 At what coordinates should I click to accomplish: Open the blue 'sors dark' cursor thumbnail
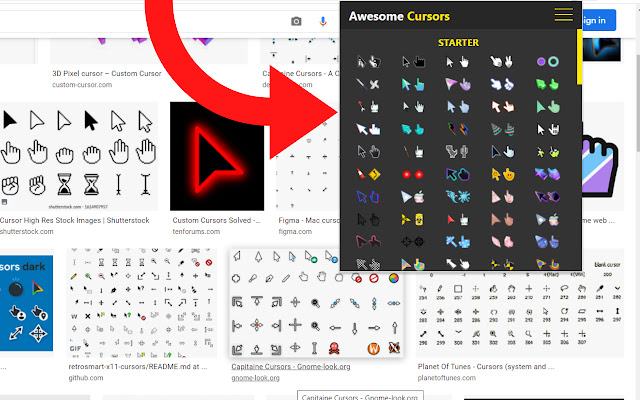click(x=27, y=303)
